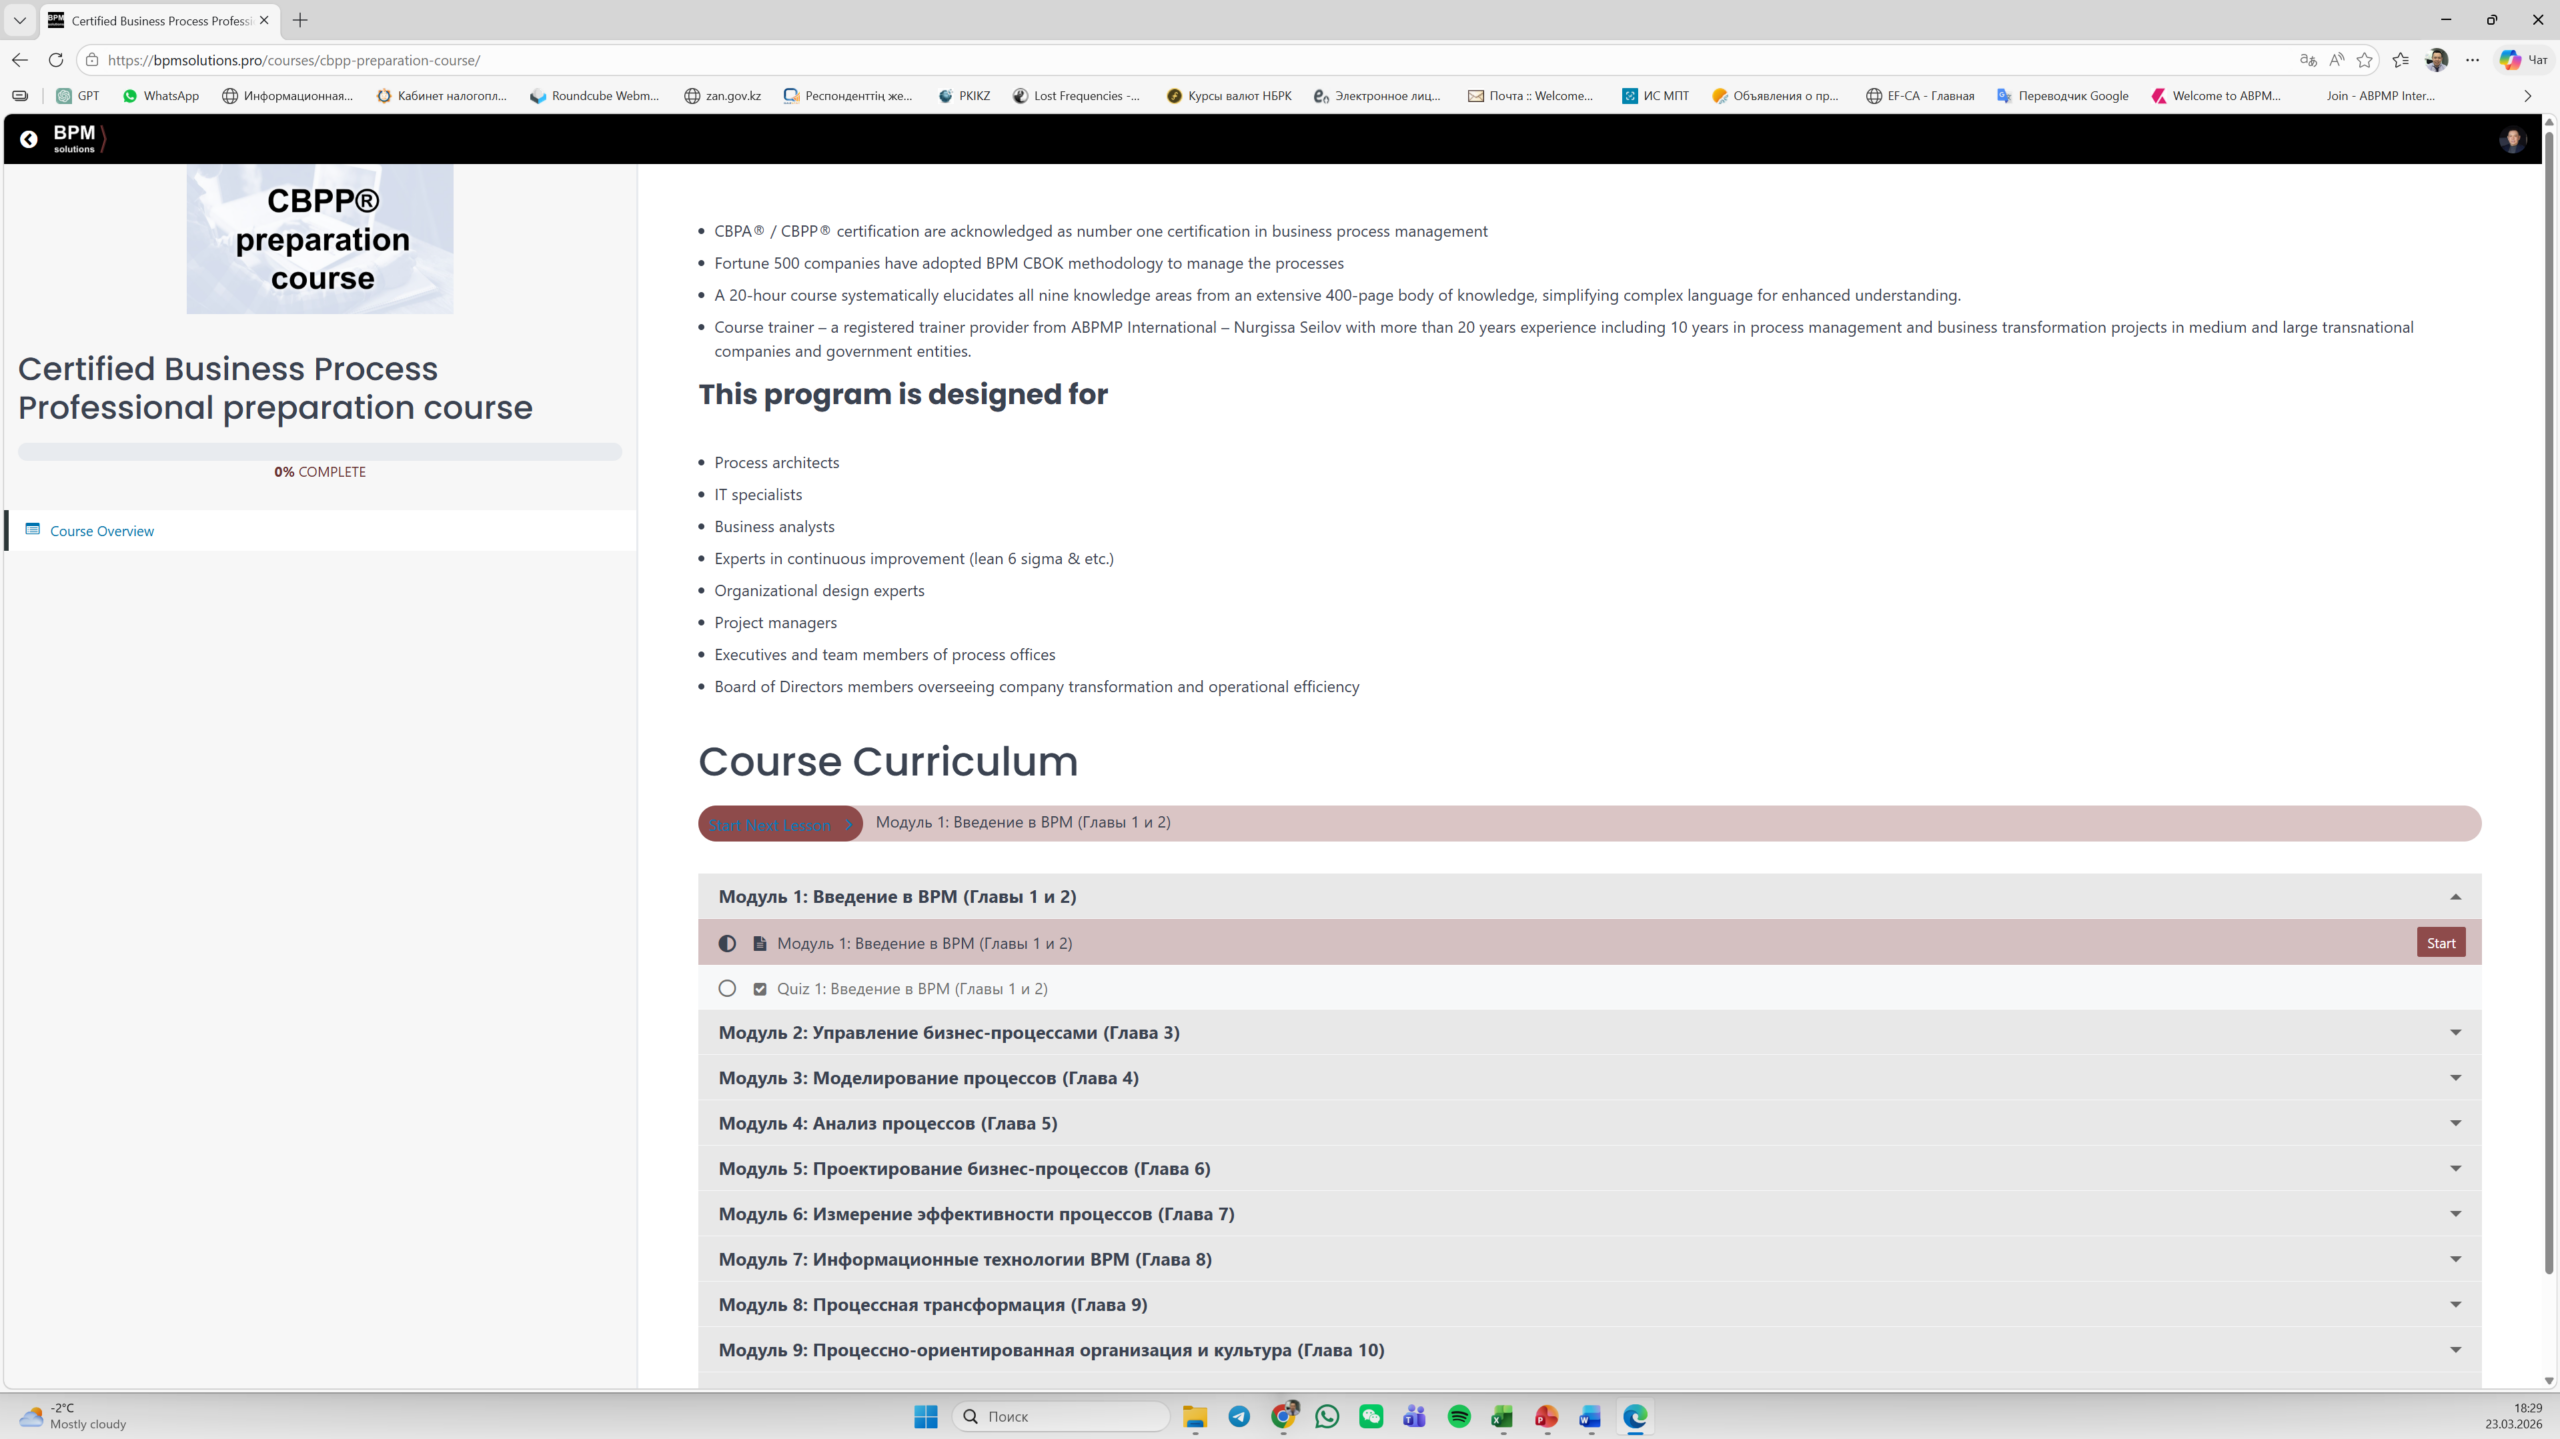Open Course Overview in the sidebar

[x=101, y=530]
